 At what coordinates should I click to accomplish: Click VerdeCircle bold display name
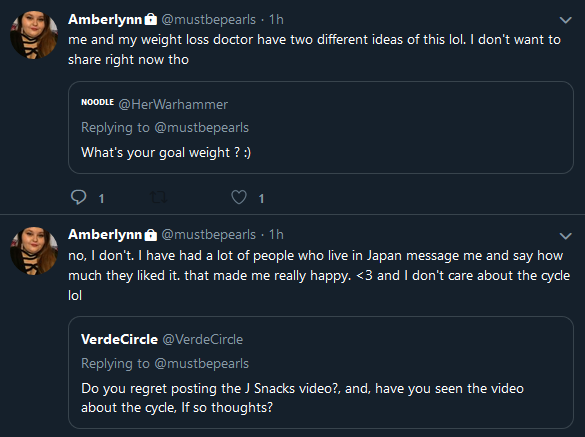click(119, 339)
